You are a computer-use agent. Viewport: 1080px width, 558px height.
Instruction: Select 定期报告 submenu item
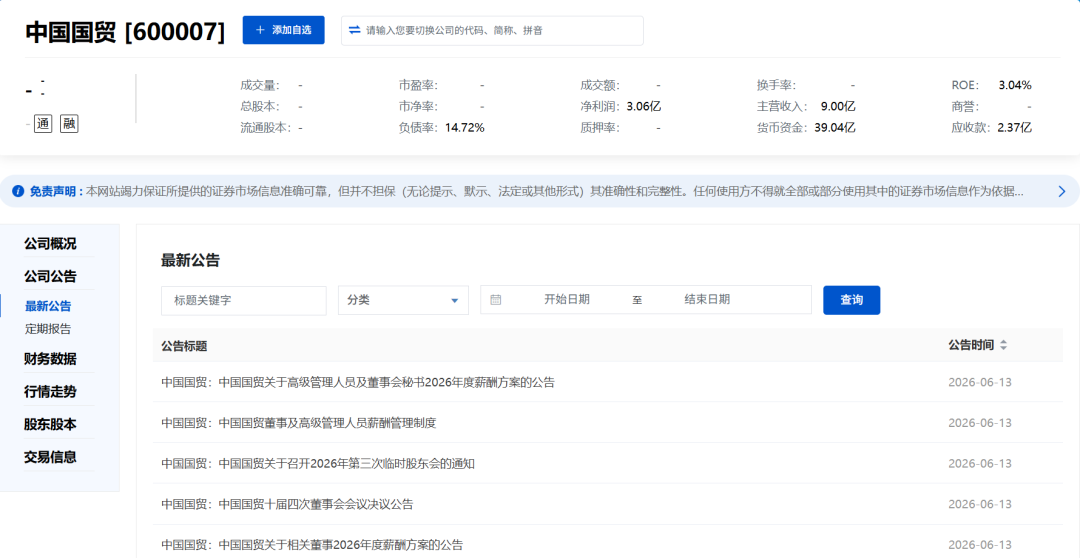point(48,329)
